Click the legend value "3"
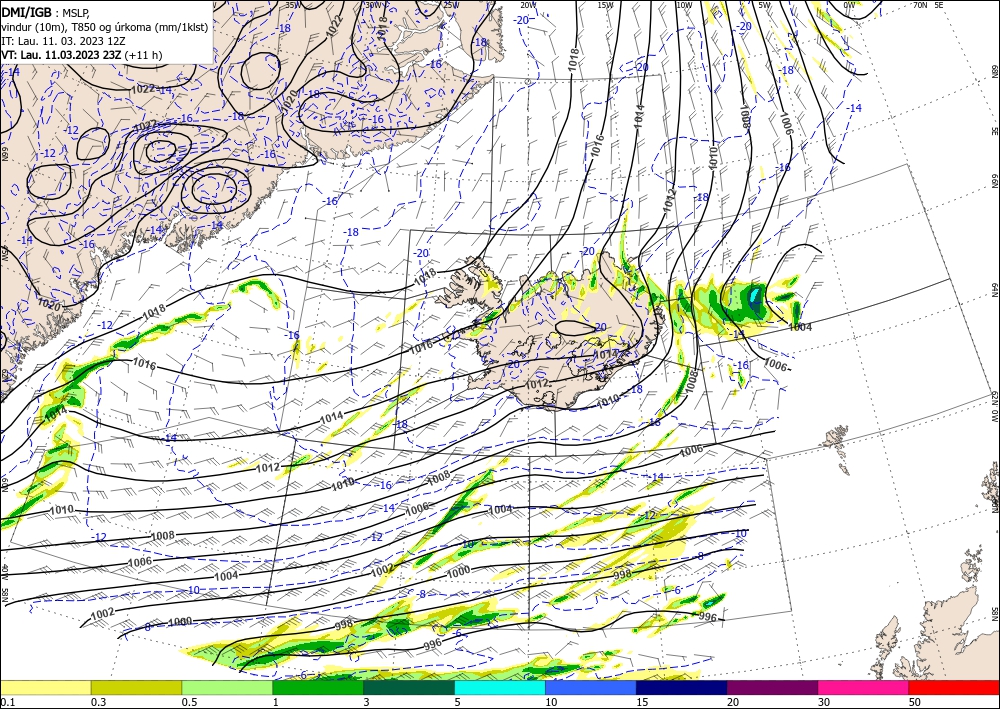 (367, 702)
